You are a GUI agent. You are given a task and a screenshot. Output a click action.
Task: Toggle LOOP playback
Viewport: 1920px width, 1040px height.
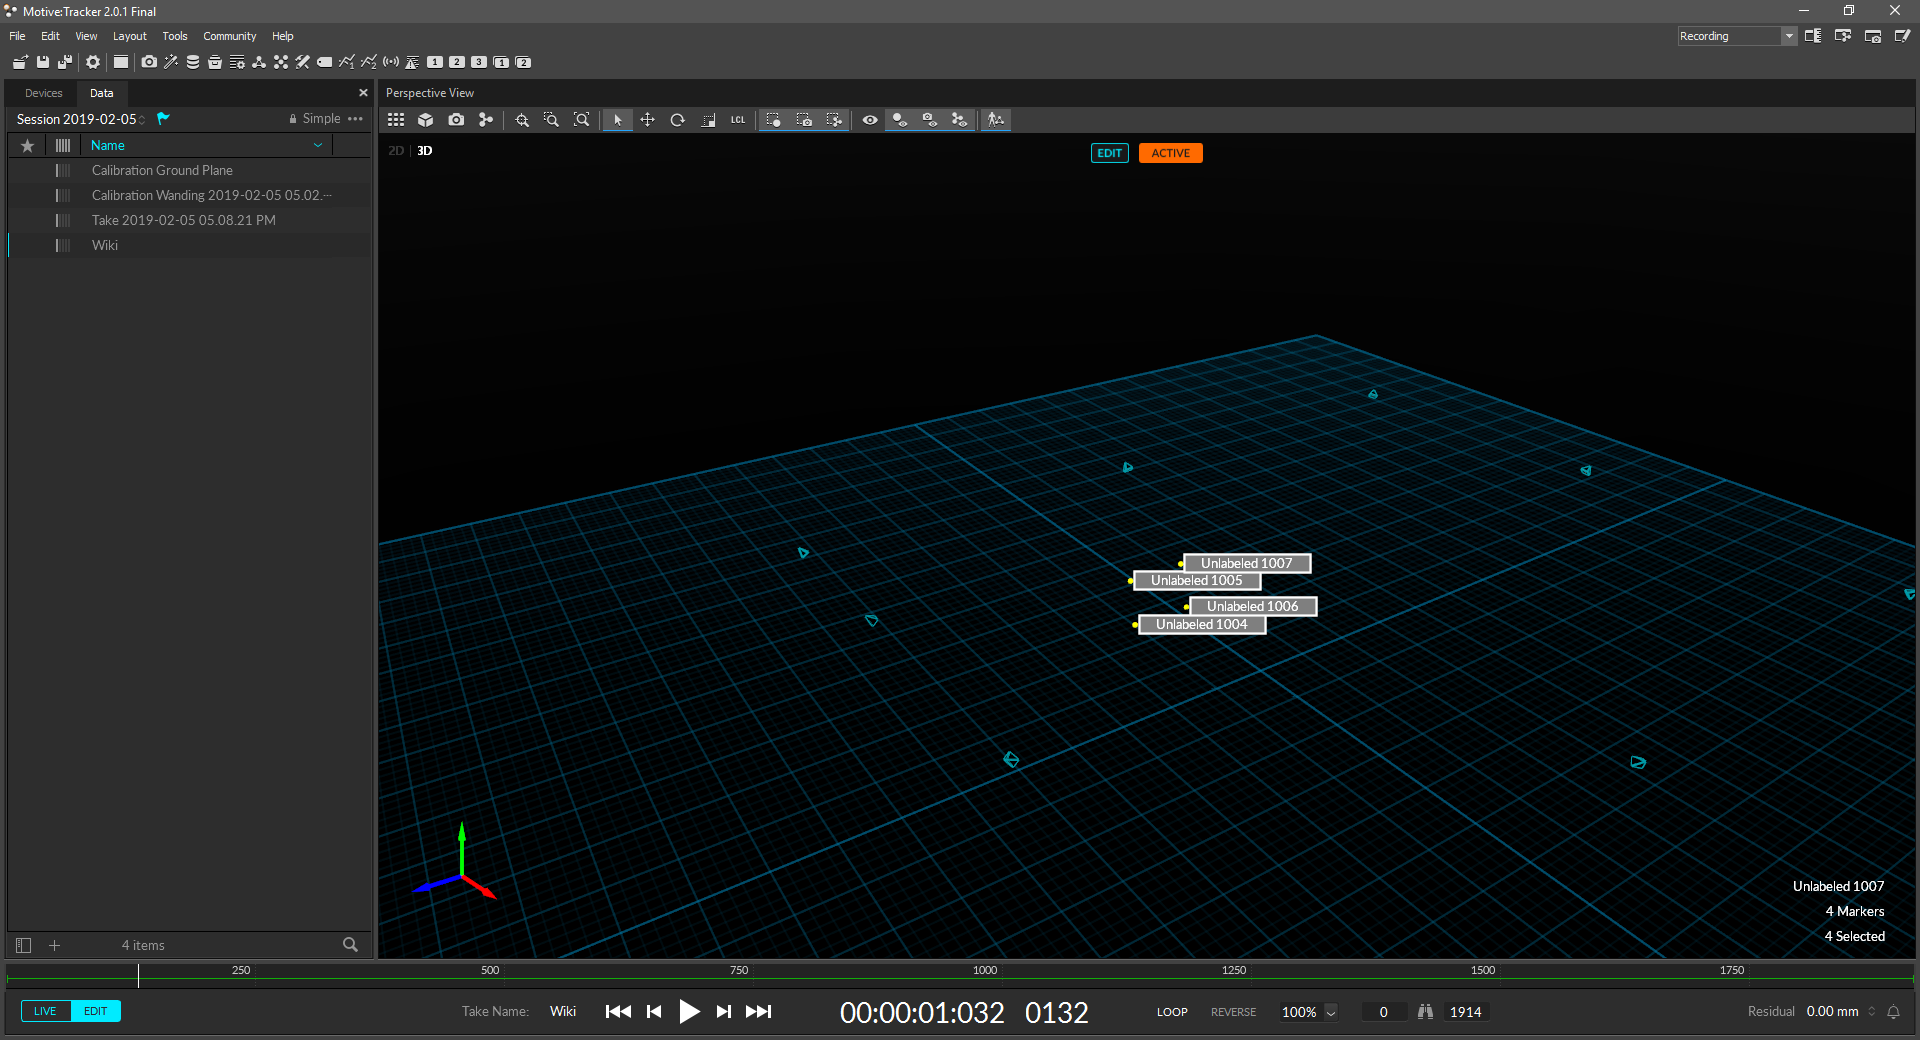click(1172, 1012)
